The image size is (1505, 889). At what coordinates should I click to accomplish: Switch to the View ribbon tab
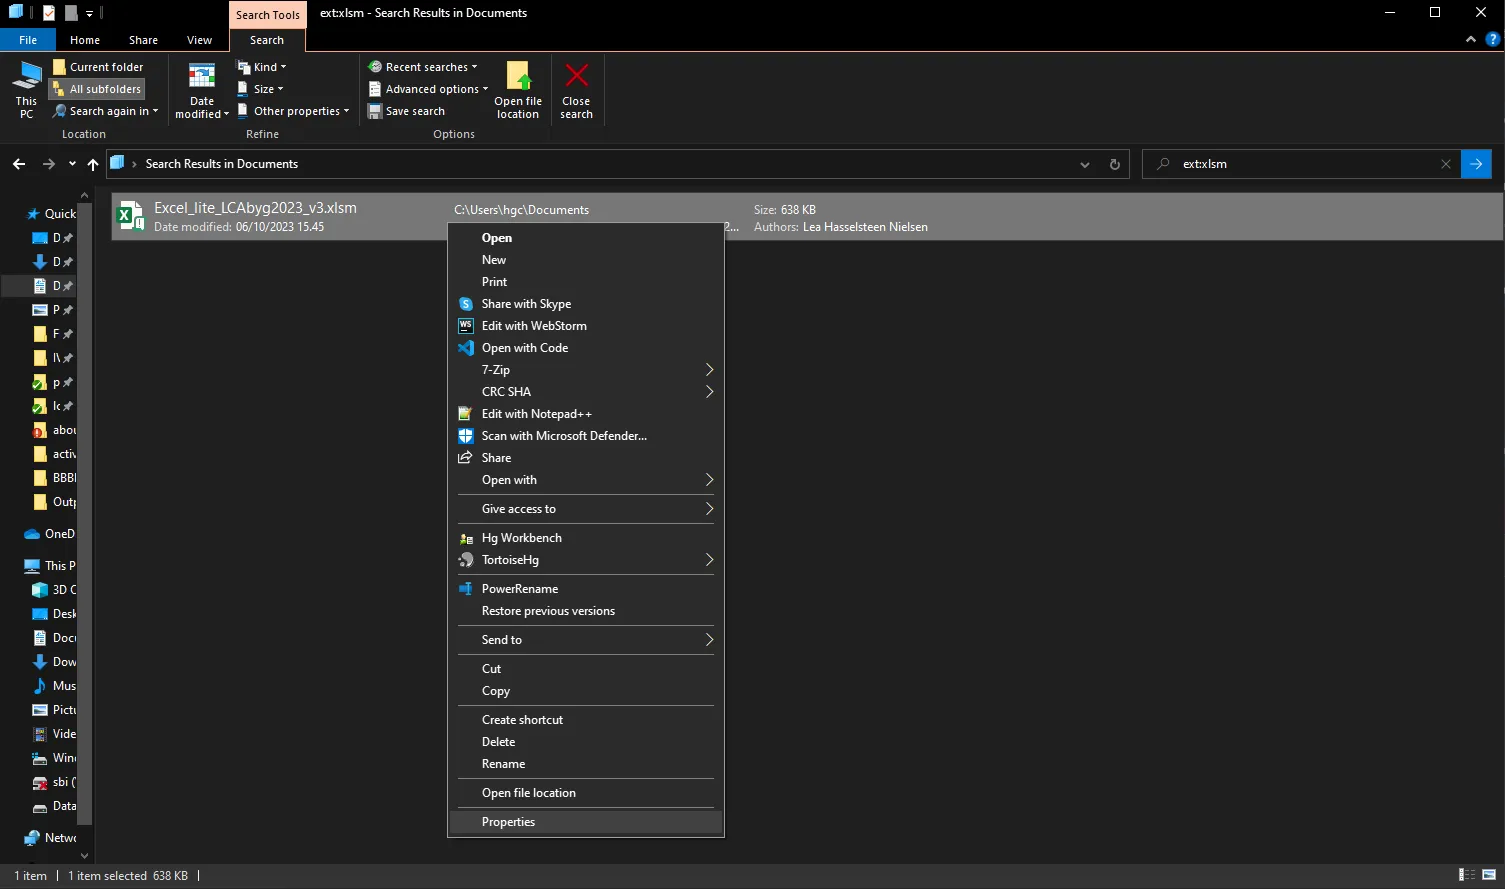point(200,40)
